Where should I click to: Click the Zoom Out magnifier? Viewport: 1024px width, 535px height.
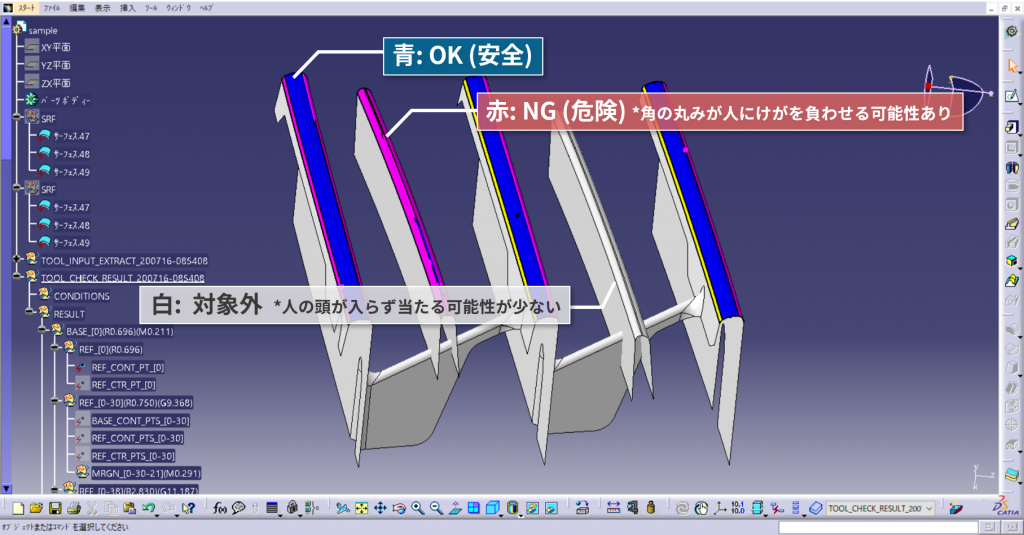tap(436, 508)
